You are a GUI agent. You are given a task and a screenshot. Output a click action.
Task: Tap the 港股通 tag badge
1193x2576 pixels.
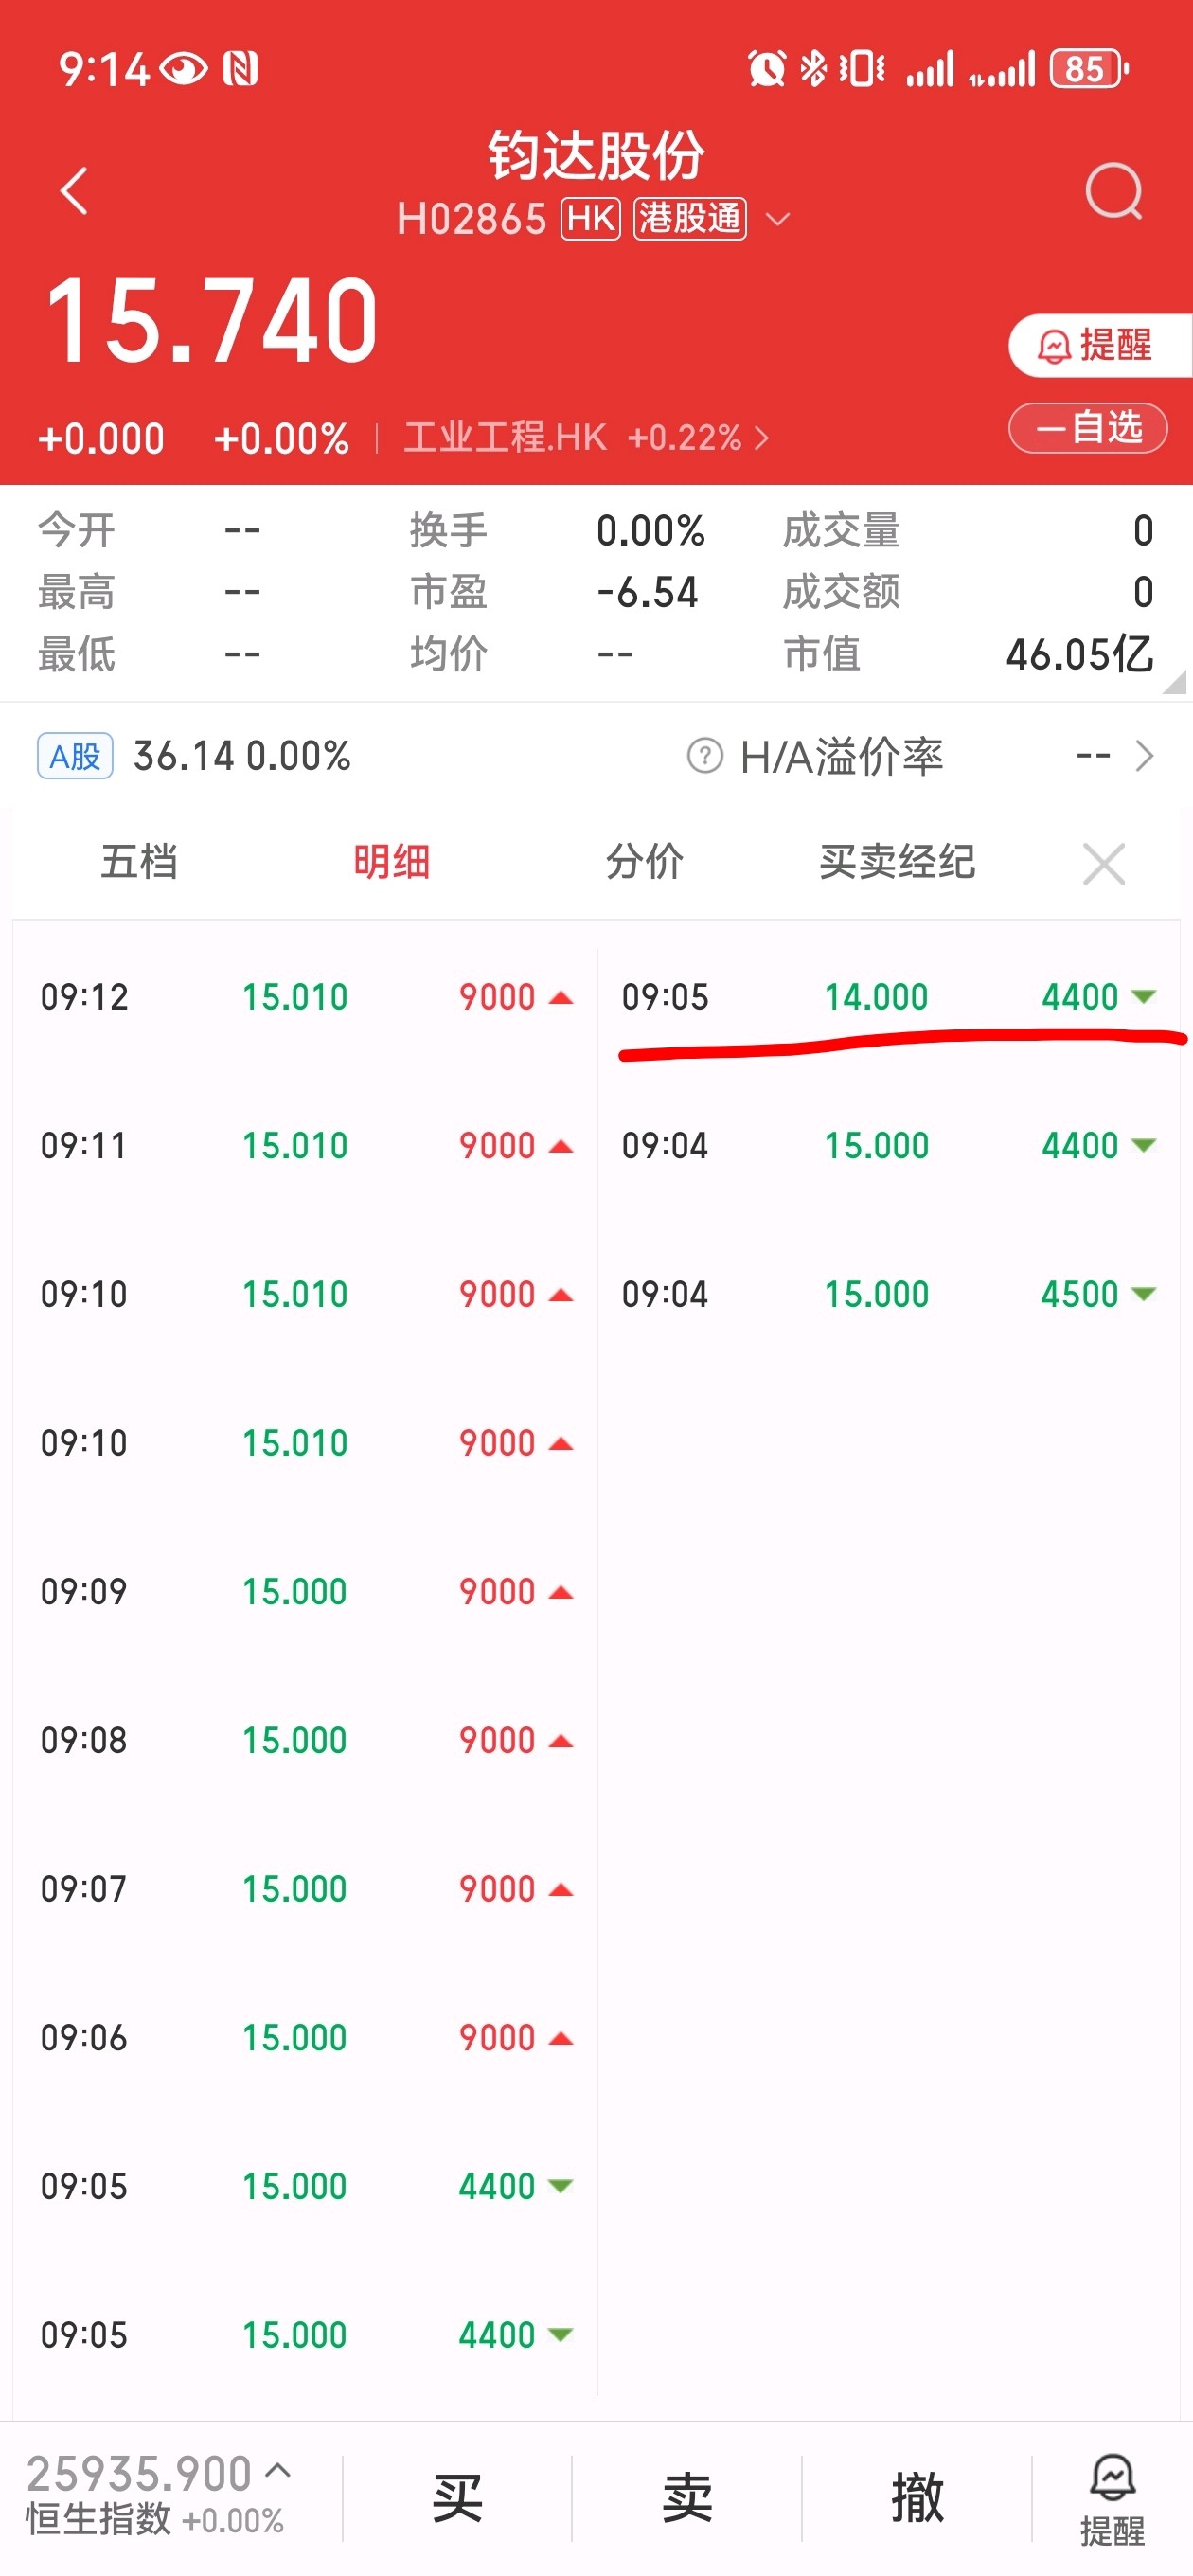click(x=690, y=218)
